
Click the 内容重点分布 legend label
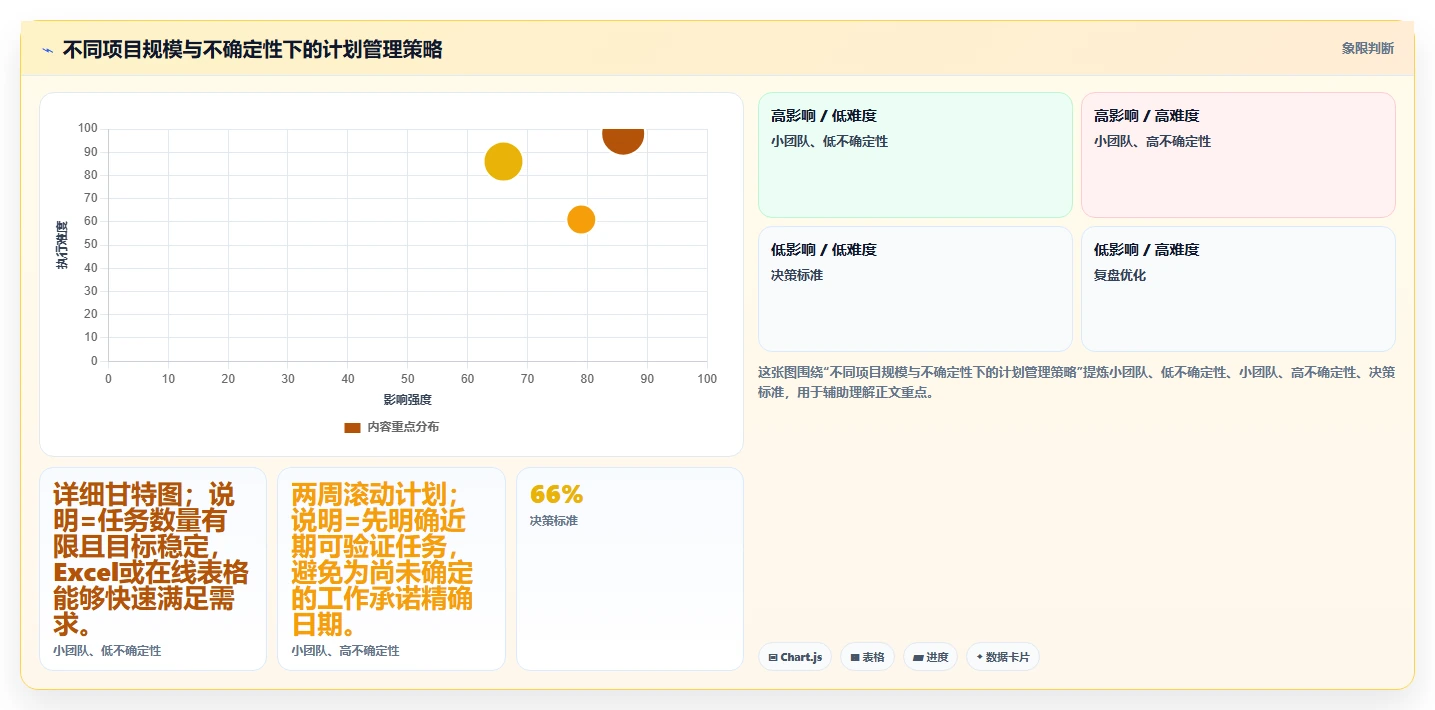pos(402,427)
